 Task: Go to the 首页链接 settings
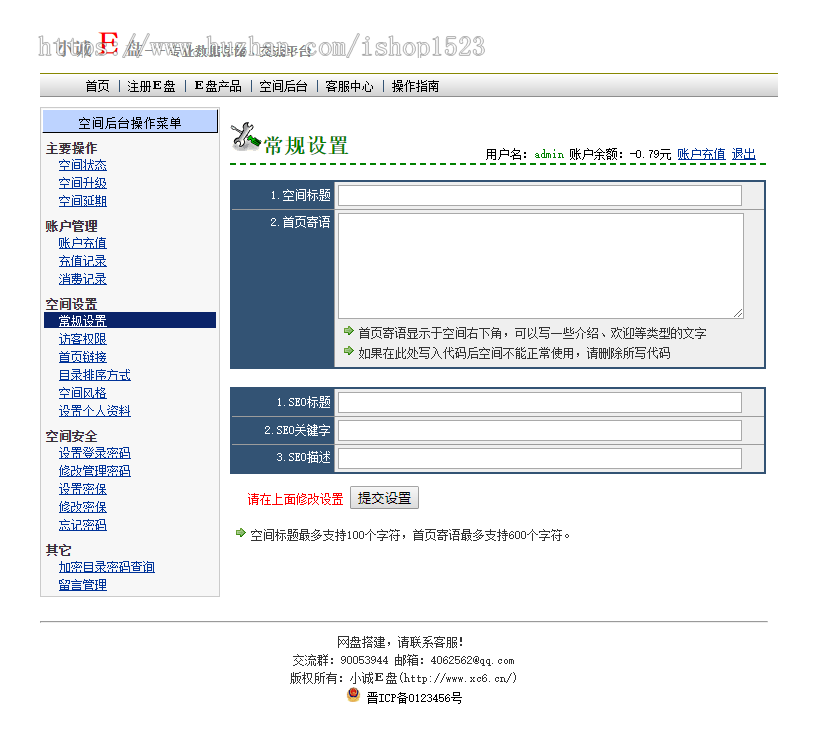pyautogui.click(x=82, y=357)
